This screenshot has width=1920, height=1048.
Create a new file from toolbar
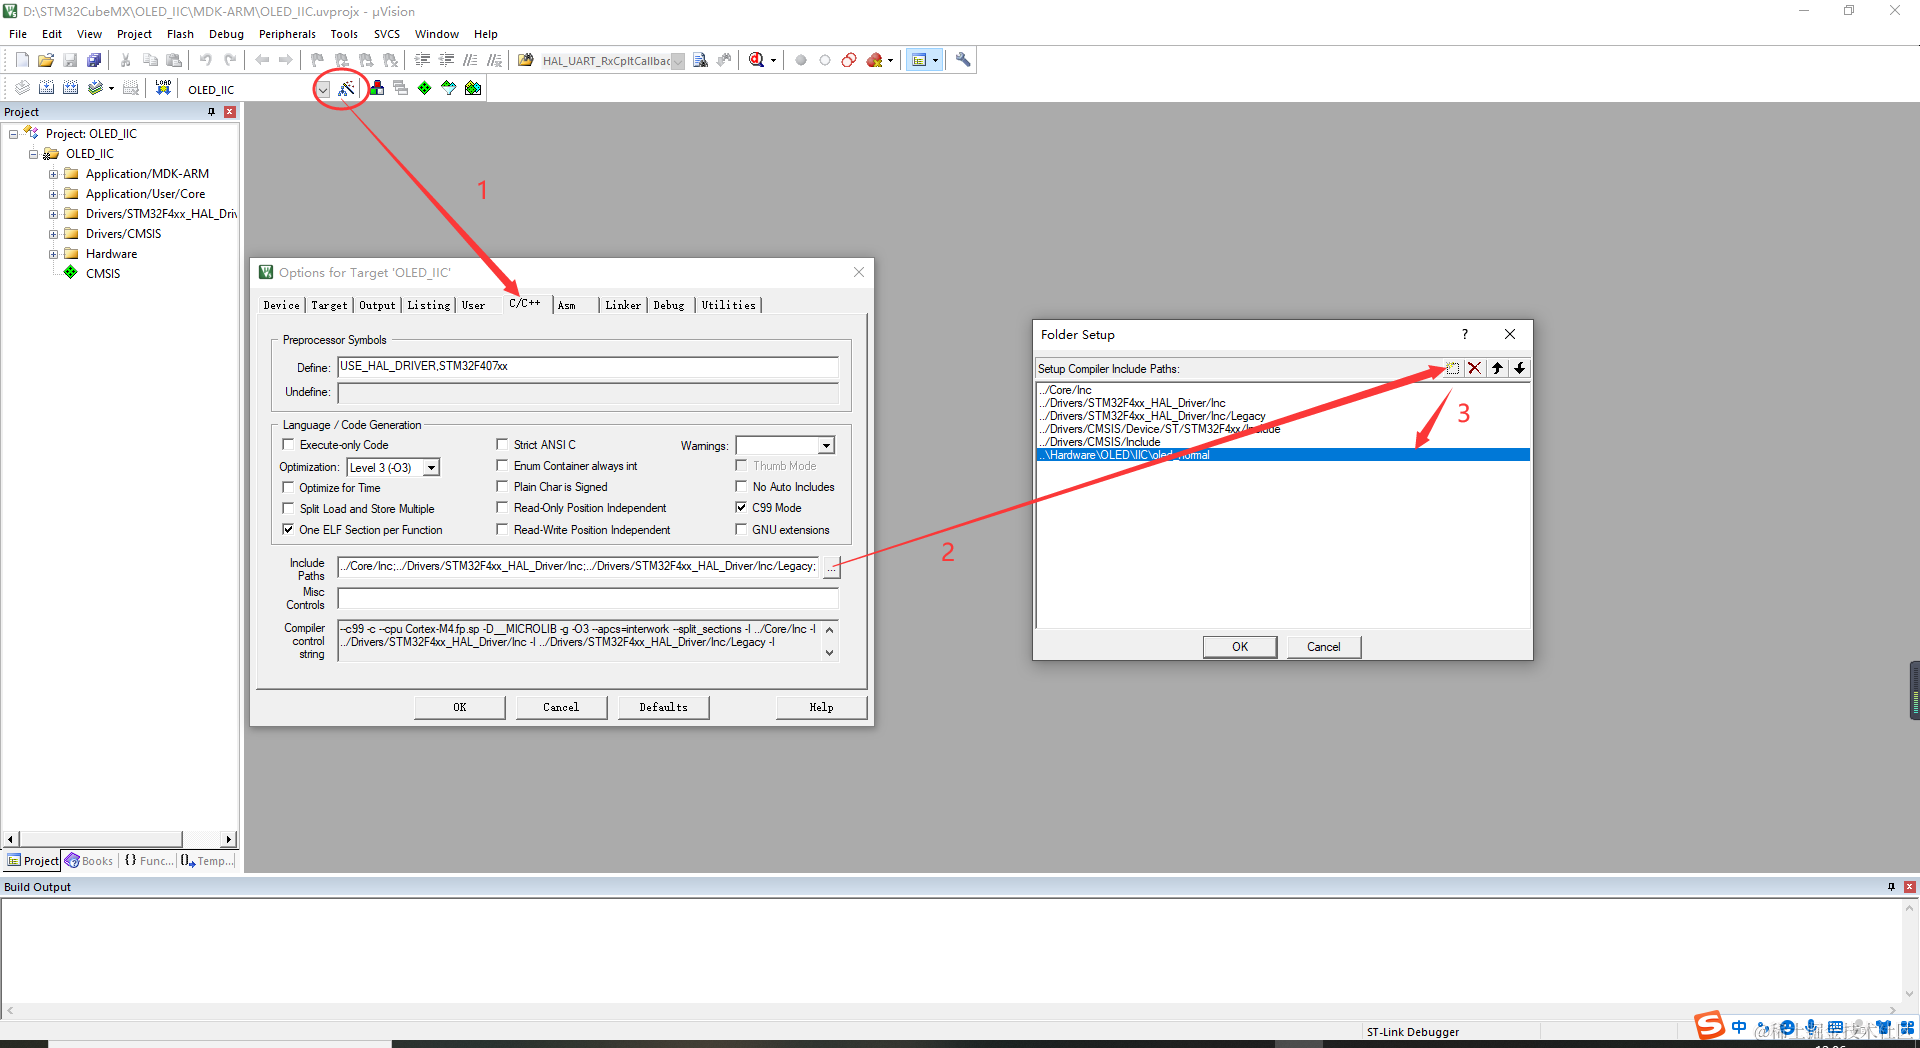(22, 60)
